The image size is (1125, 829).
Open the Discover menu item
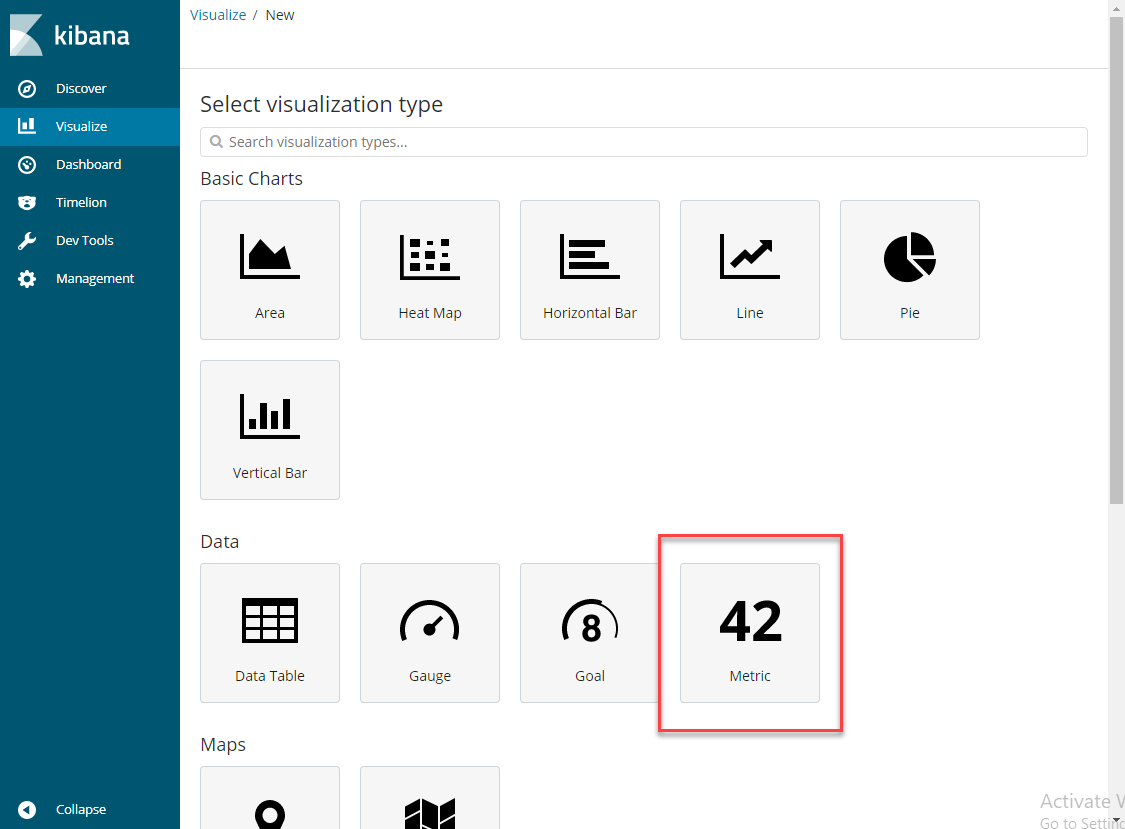[x=90, y=88]
